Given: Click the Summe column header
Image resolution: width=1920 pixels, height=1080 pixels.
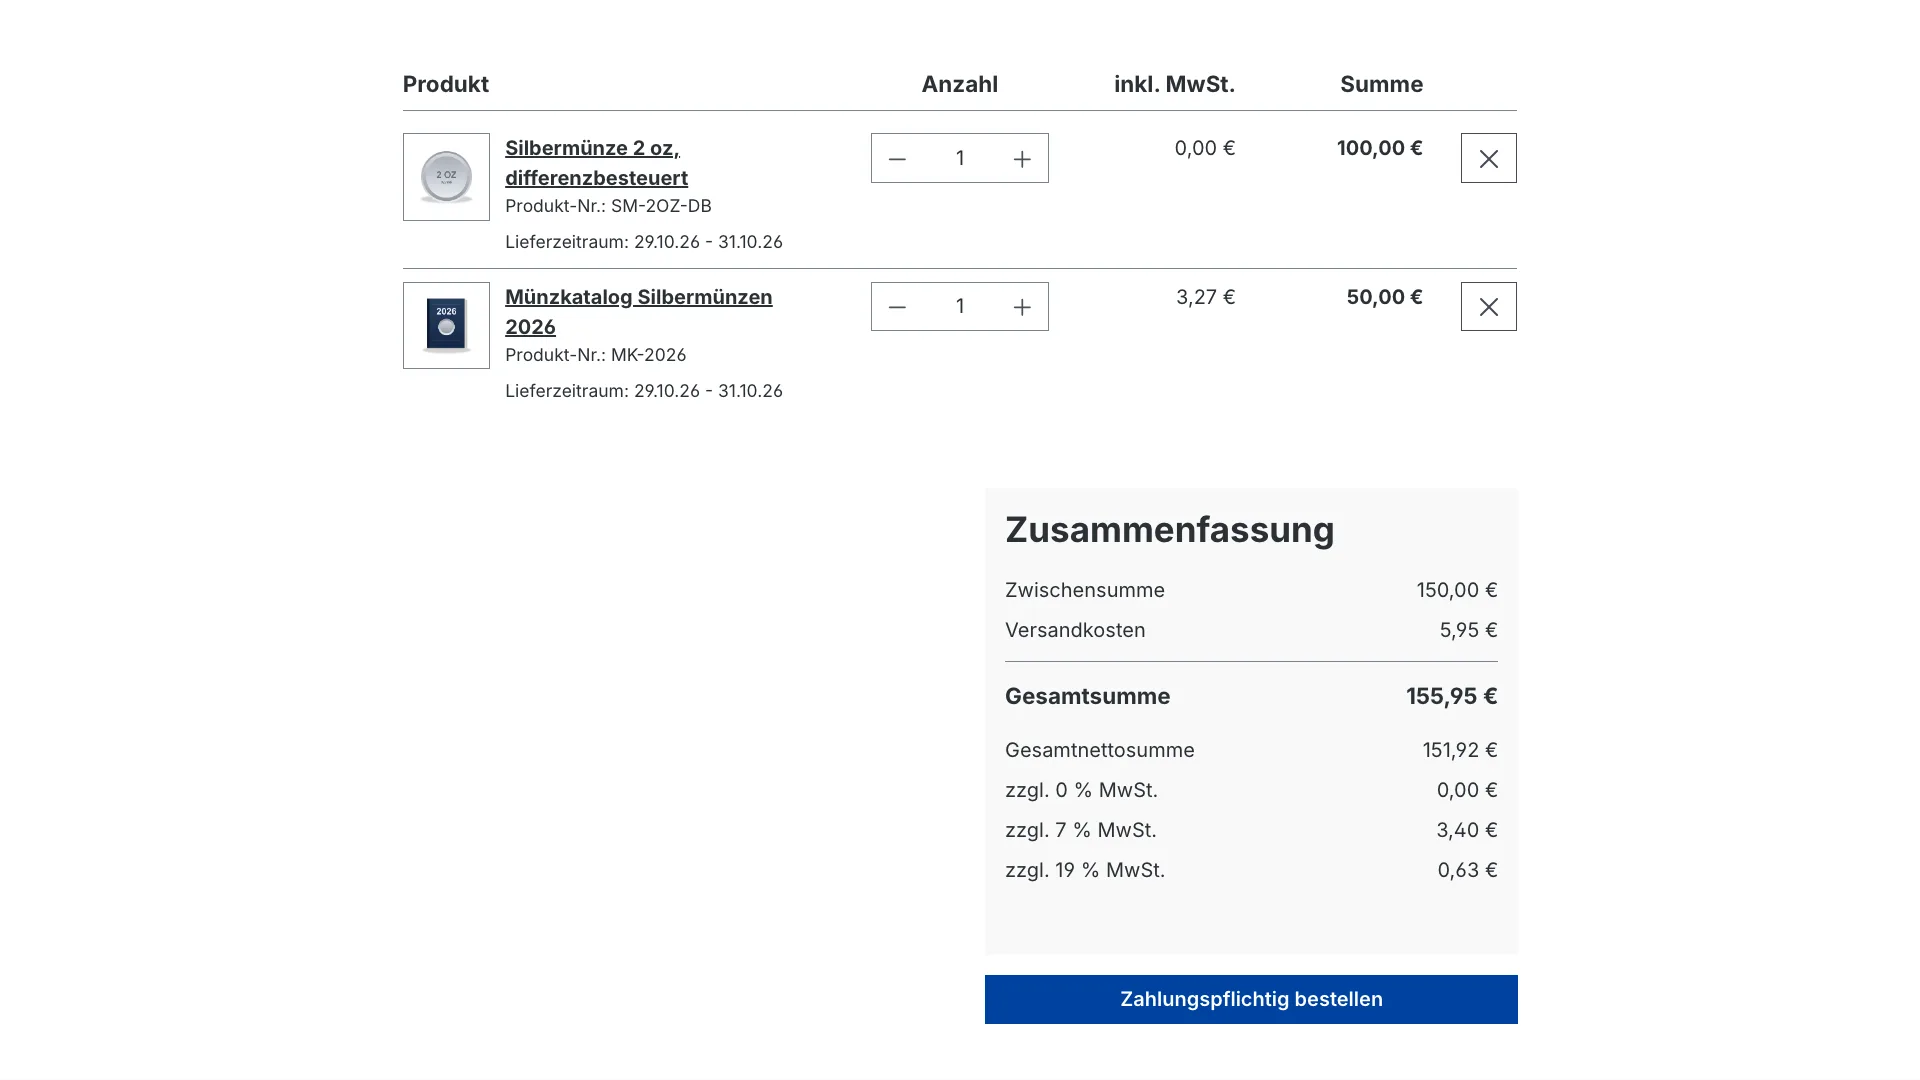Looking at the screenshot, I should (x=1381, y=84).
